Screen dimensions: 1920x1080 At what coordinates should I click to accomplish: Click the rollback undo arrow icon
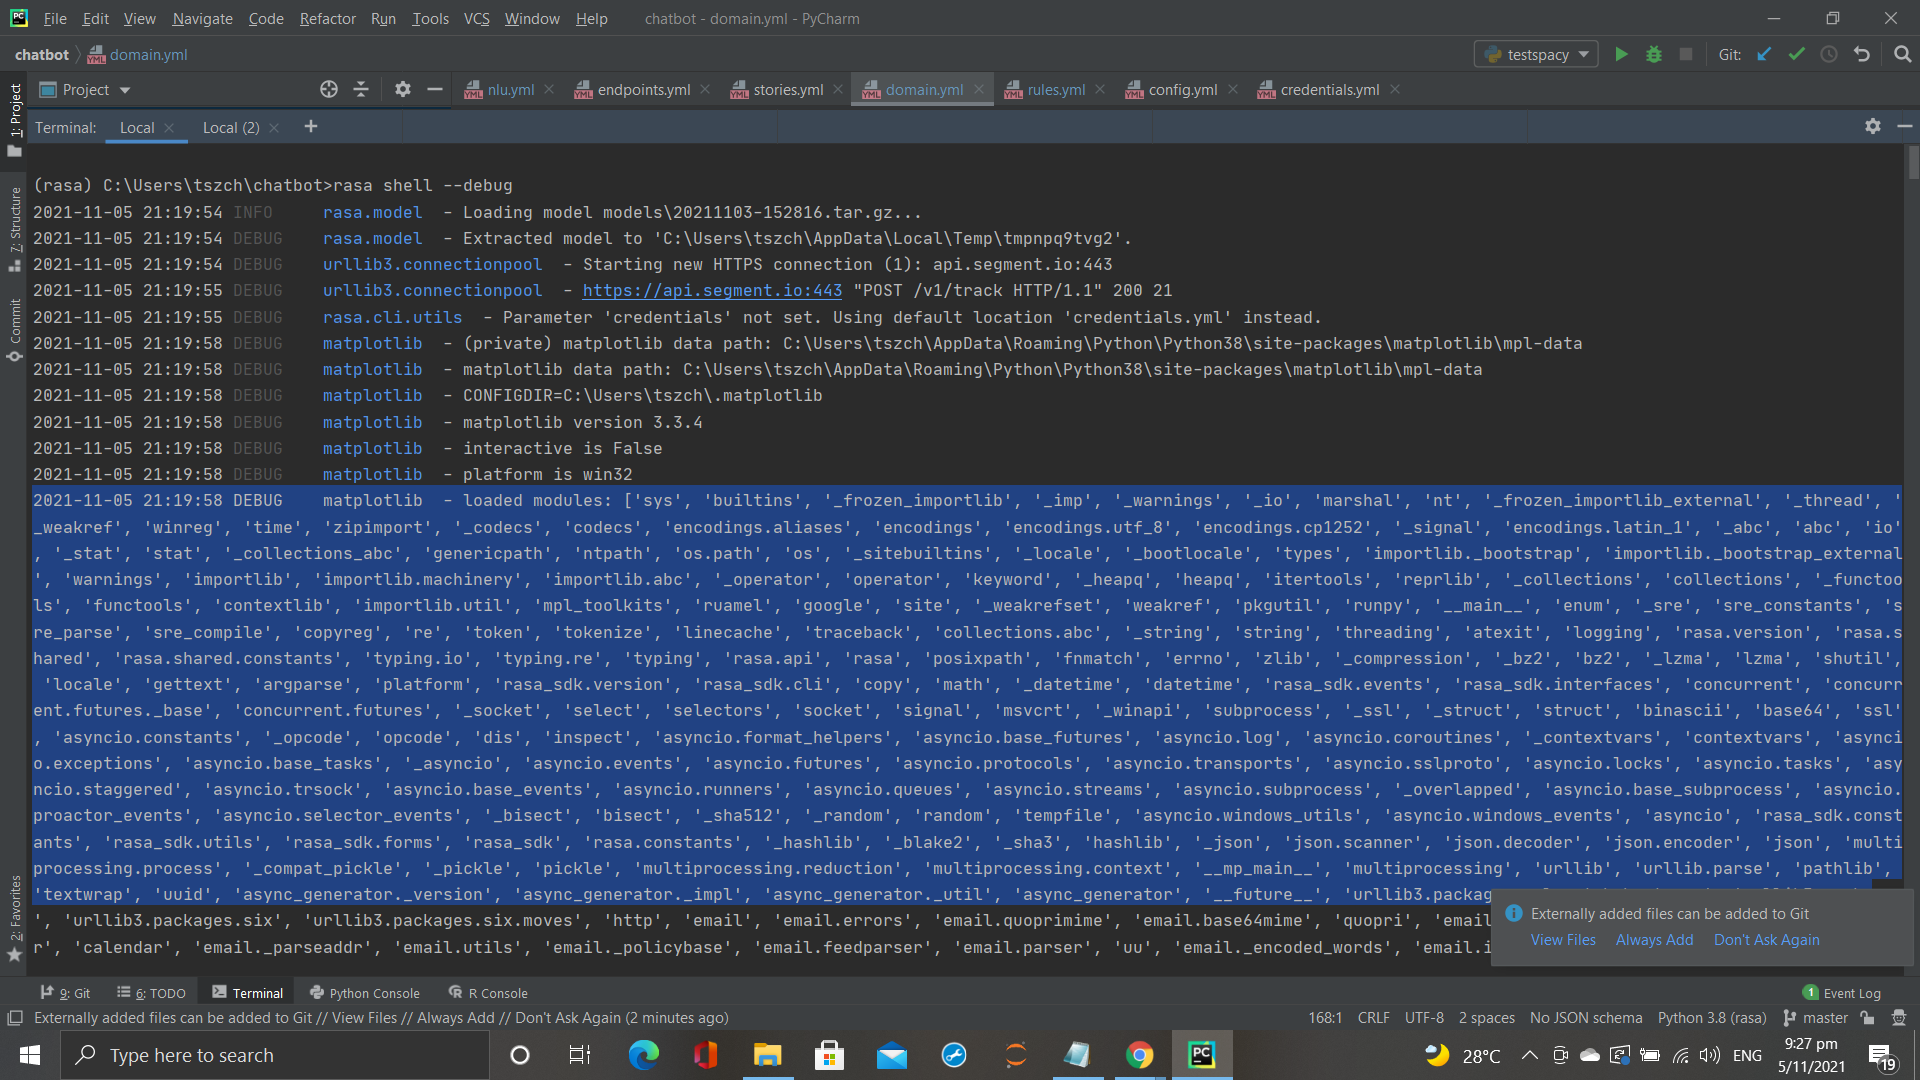click(1861, 54)
